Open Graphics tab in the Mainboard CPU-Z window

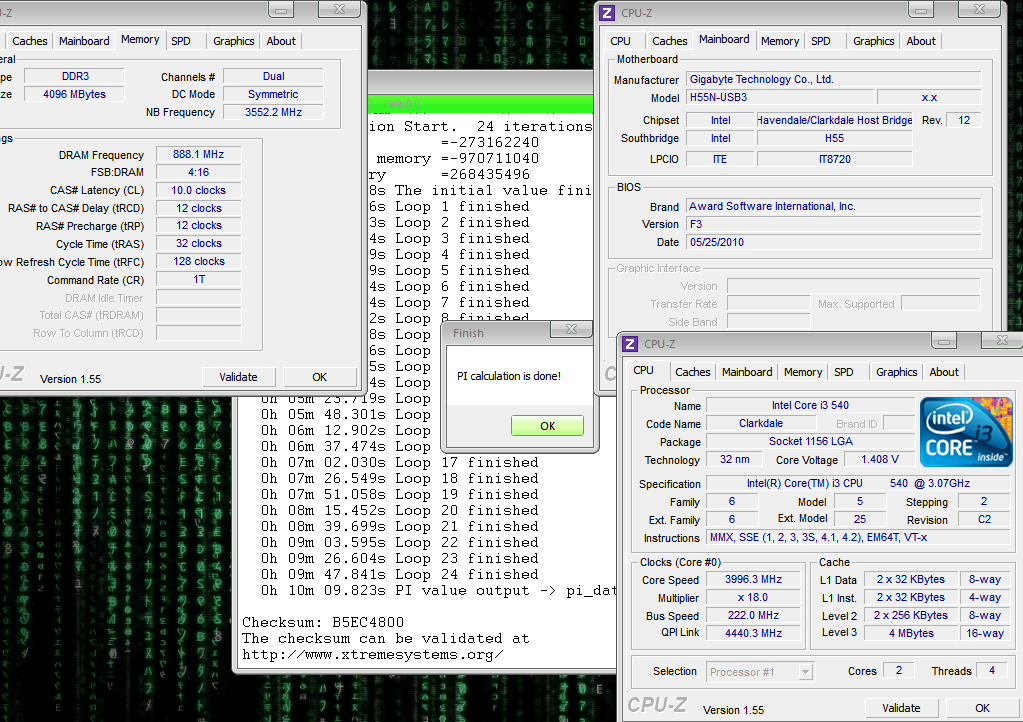[x=874, y=40]
